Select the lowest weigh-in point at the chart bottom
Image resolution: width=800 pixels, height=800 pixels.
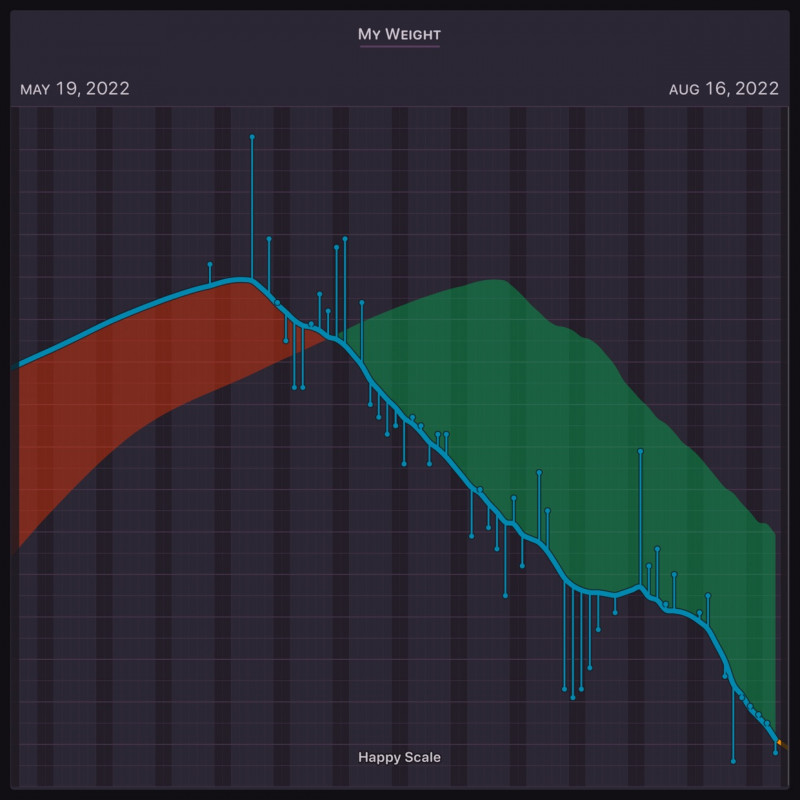[733, 761]
